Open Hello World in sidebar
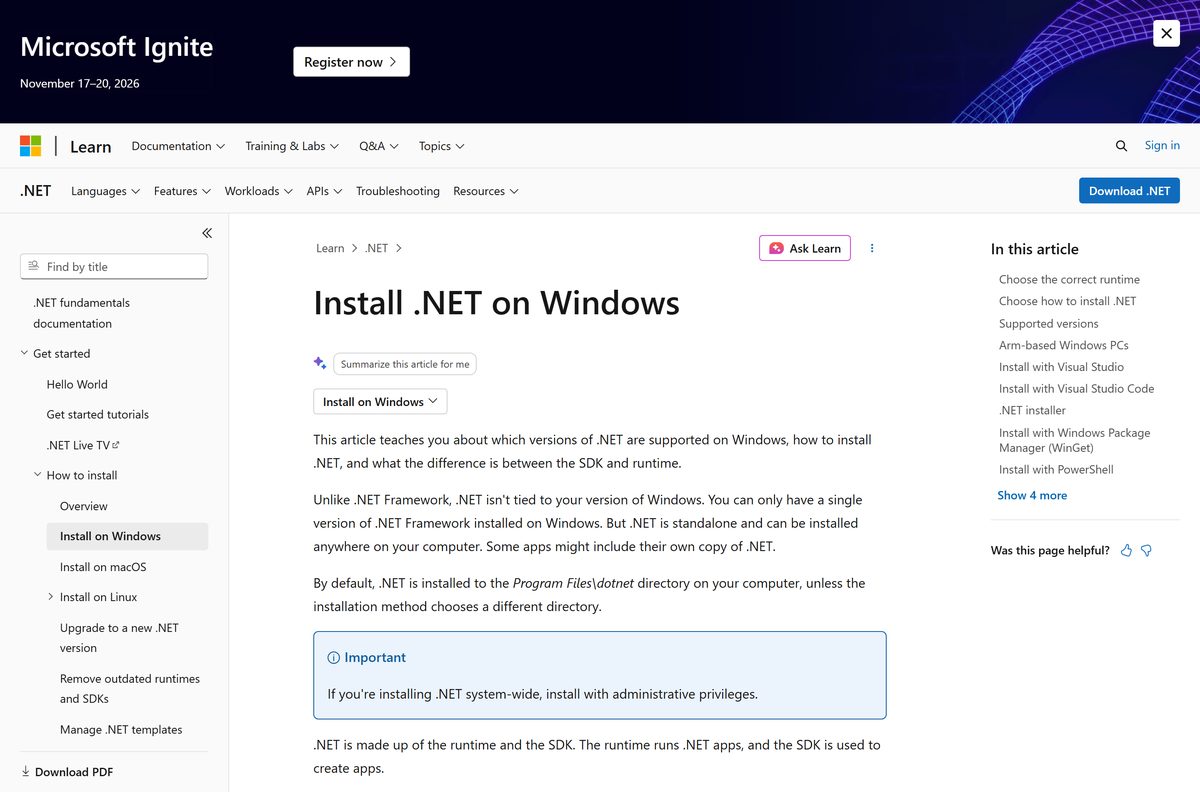 77,384
